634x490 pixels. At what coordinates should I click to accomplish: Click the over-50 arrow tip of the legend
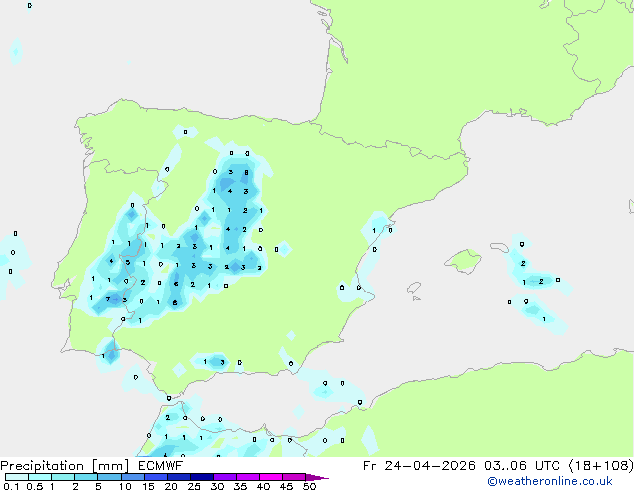pyautogui.click(x=317, y=477)
